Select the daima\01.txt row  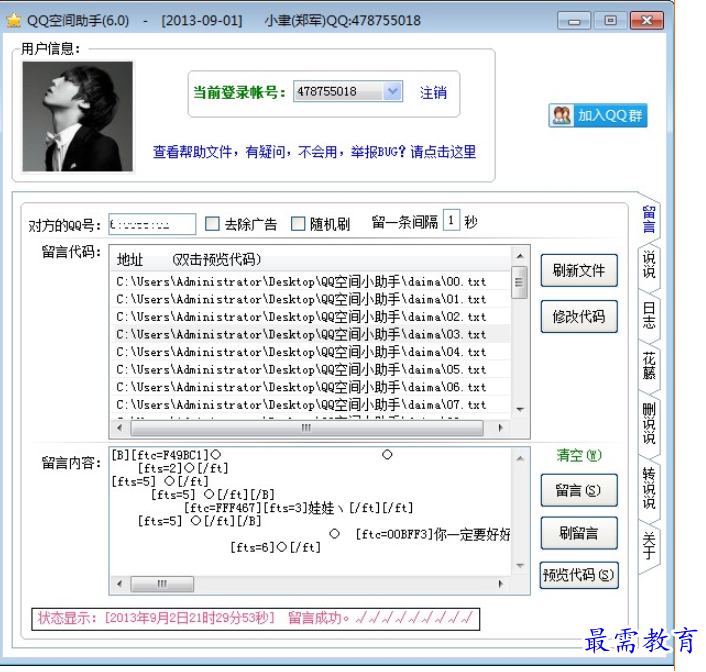tap(310, 300)
